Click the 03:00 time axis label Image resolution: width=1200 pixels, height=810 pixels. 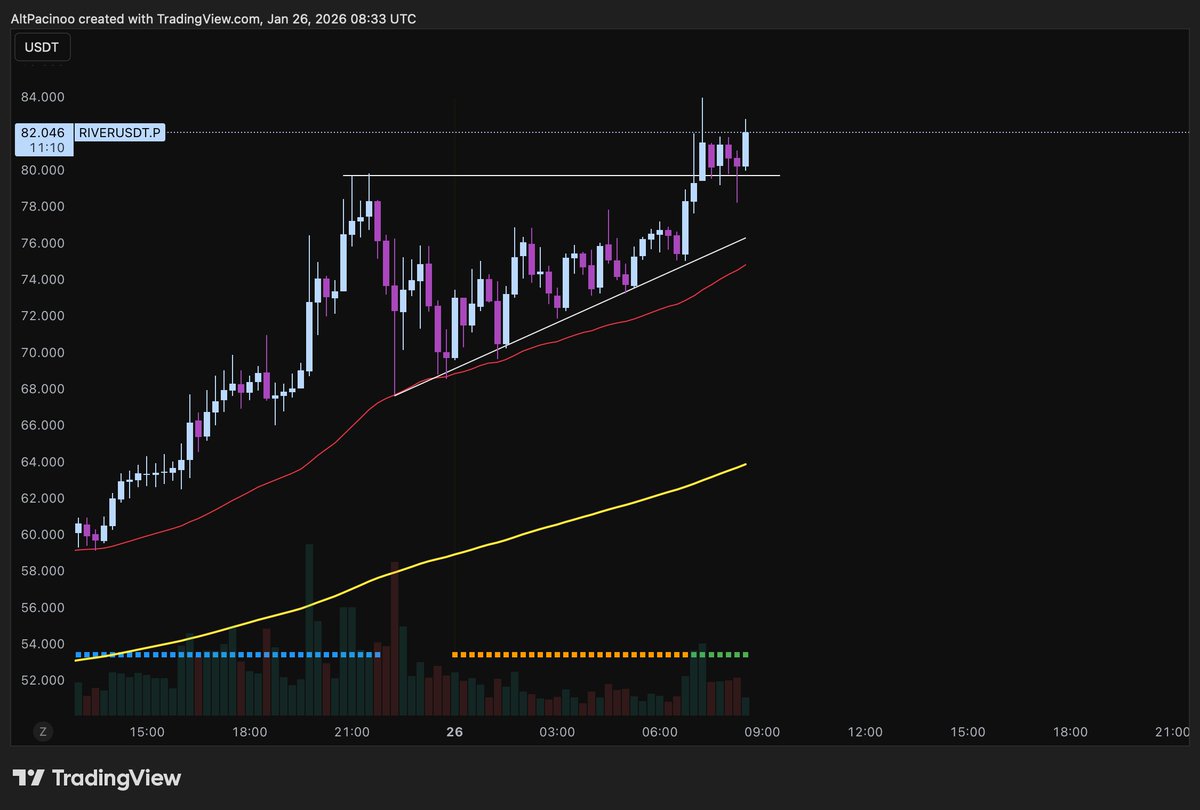point(557,732)
